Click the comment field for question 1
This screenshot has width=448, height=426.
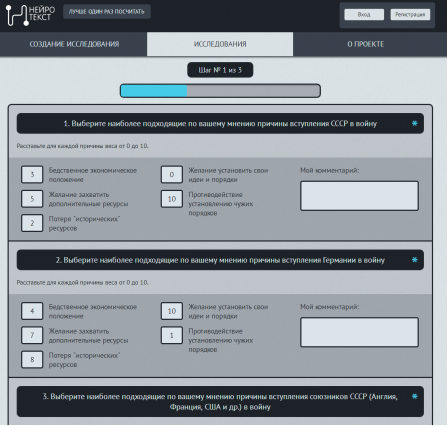pyautogui.click(x=359, y=196)
